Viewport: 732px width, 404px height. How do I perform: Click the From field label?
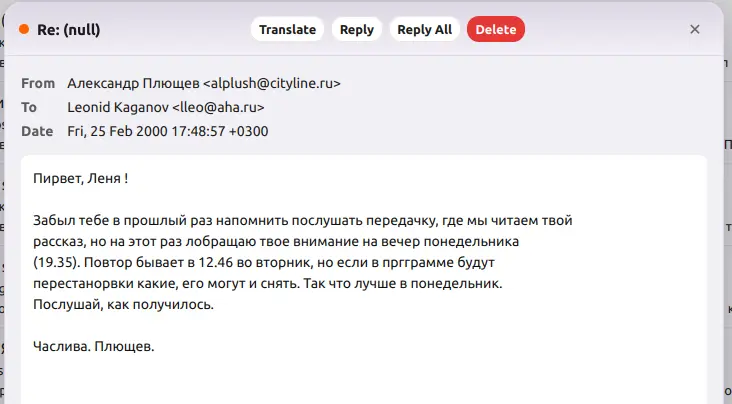(38, 83)
